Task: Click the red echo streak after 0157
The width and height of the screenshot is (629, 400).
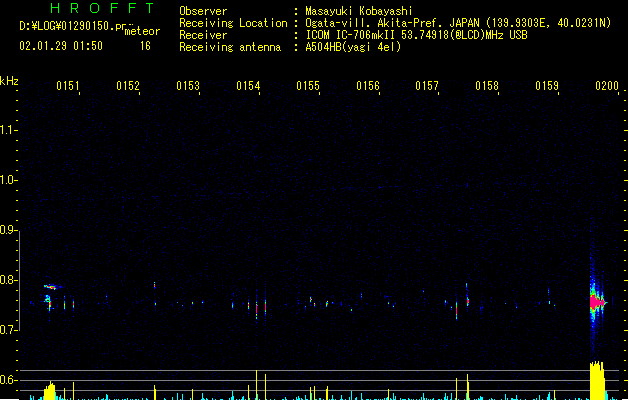Action: point(457,310)
